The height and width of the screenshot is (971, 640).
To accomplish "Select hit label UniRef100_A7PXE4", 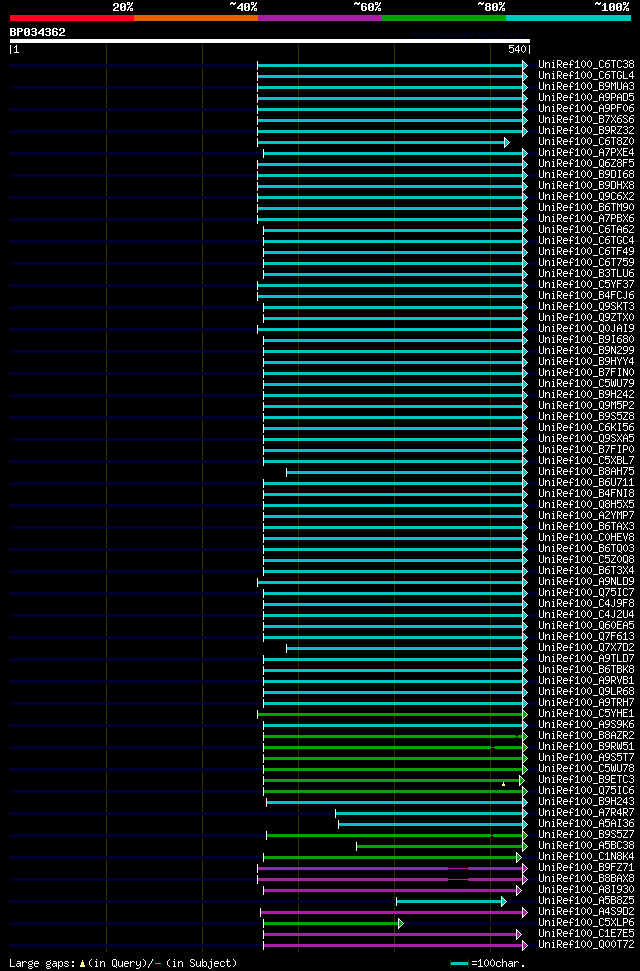I will point(586,153).
